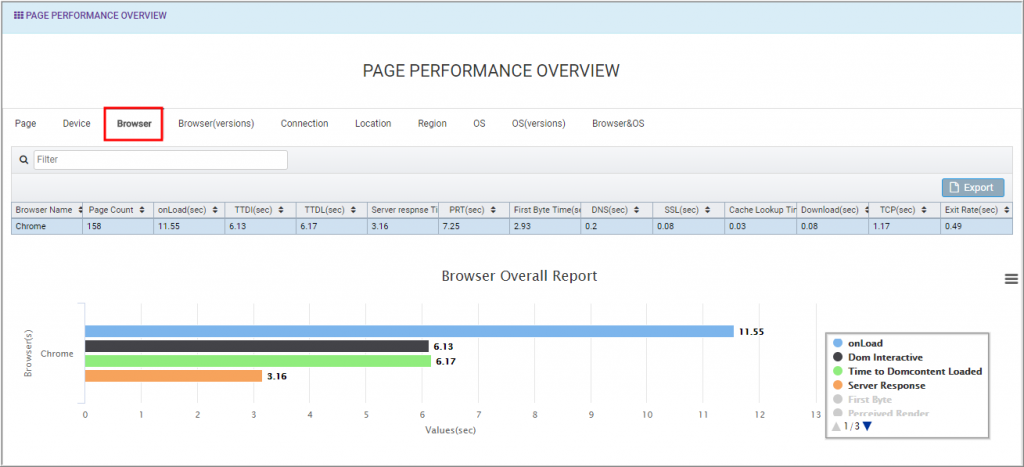Click the blue onLoad bar 11.55
This screenshot has height=467, width=1024.
[x=409, y=331]
